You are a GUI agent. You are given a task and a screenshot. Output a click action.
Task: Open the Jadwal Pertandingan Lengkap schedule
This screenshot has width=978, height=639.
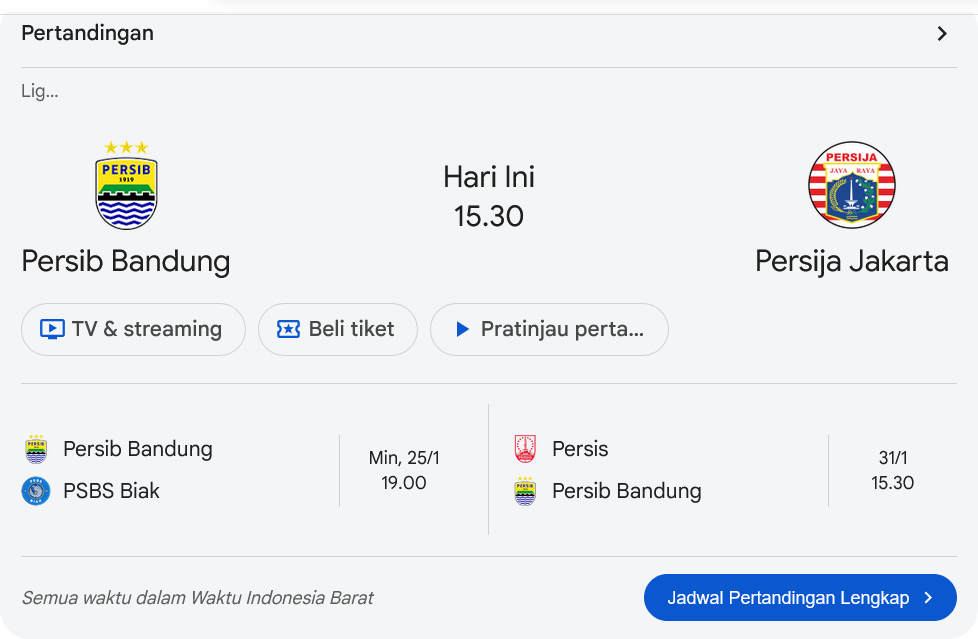800,598
